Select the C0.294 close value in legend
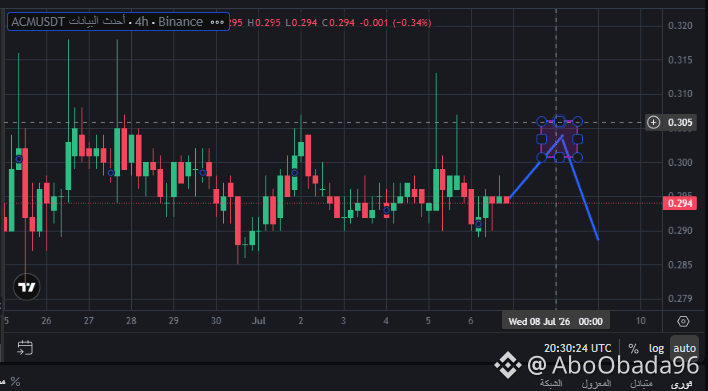Viewport: 708px width, 391px height. (338, 22)
